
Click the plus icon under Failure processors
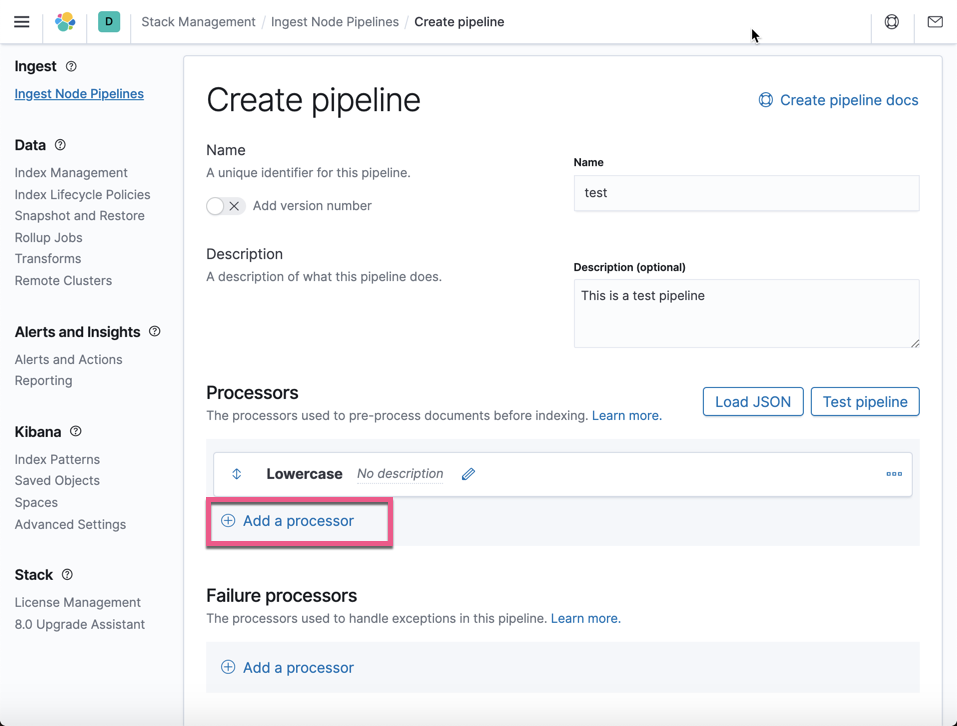tap(229, 666)
